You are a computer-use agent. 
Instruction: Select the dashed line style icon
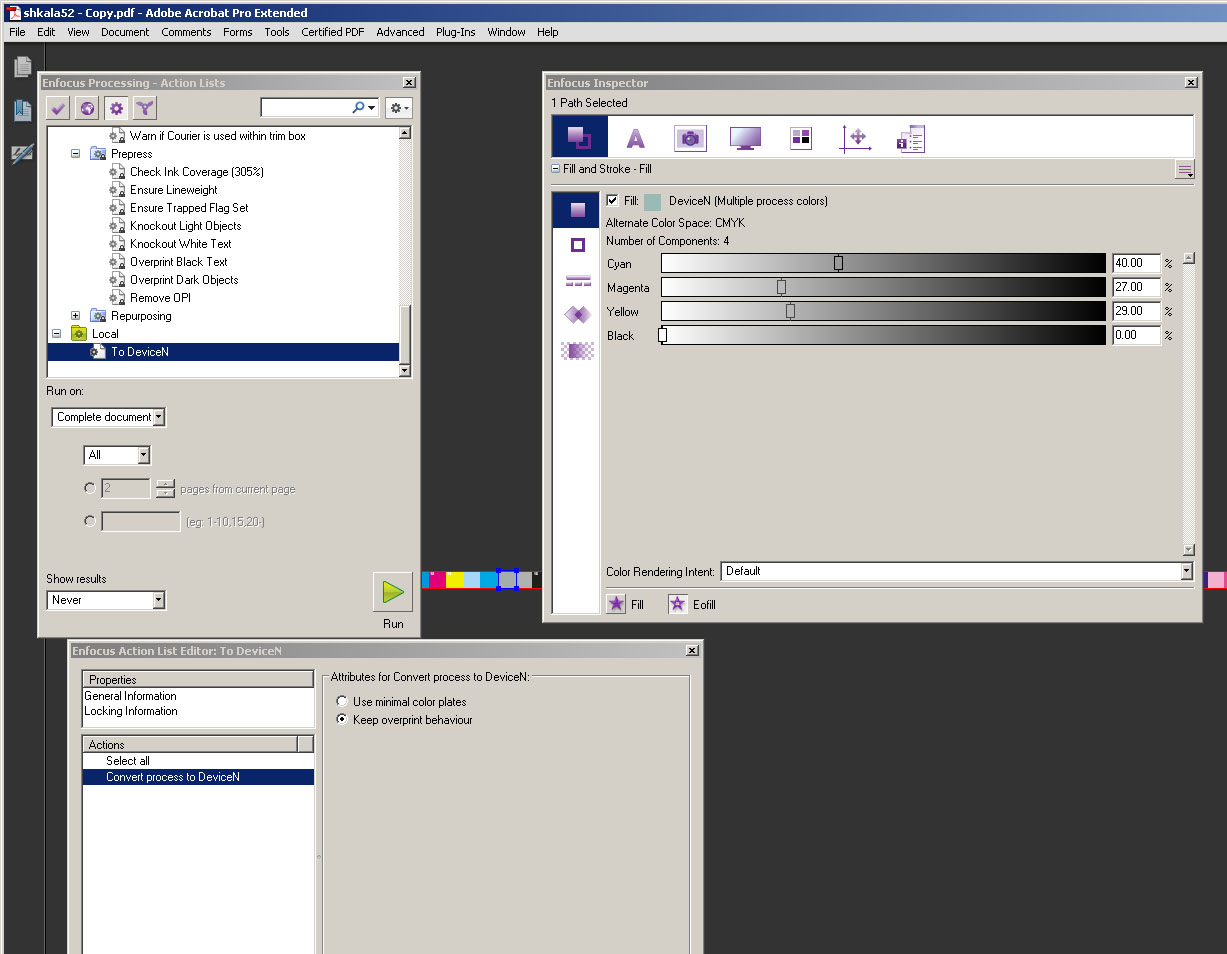click(x=577, y=281)
